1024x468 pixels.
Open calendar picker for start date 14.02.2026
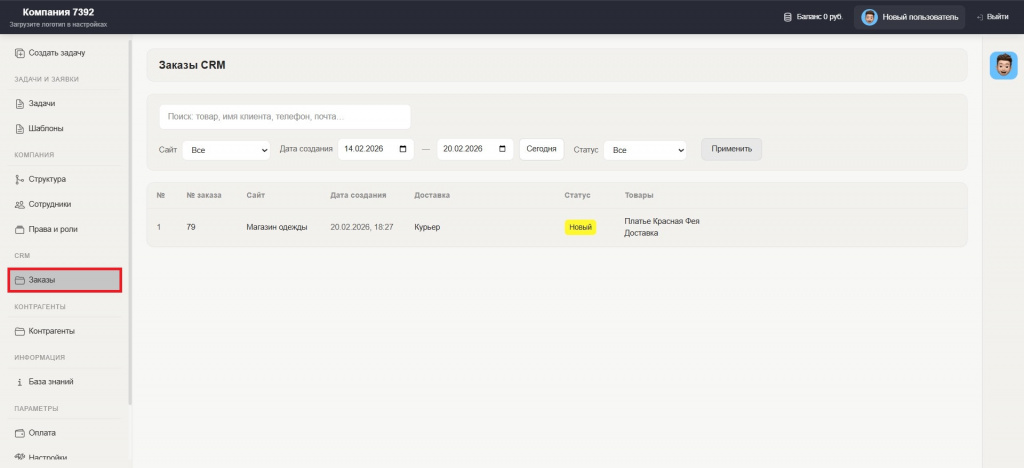403,149
